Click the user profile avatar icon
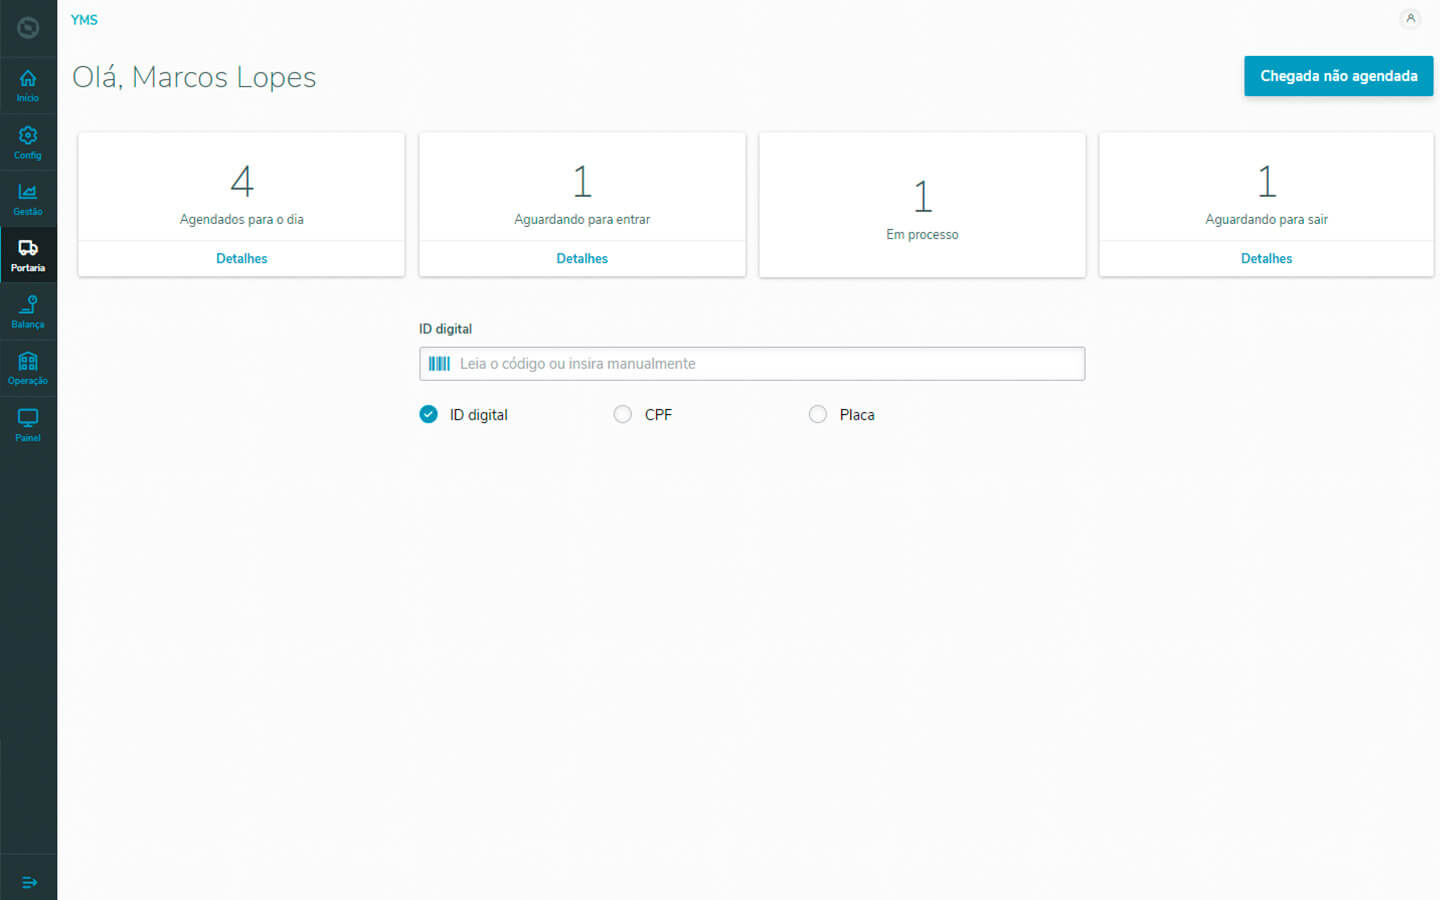The height and width of the screenshot is (900, 1440). tap(1410, 19)
